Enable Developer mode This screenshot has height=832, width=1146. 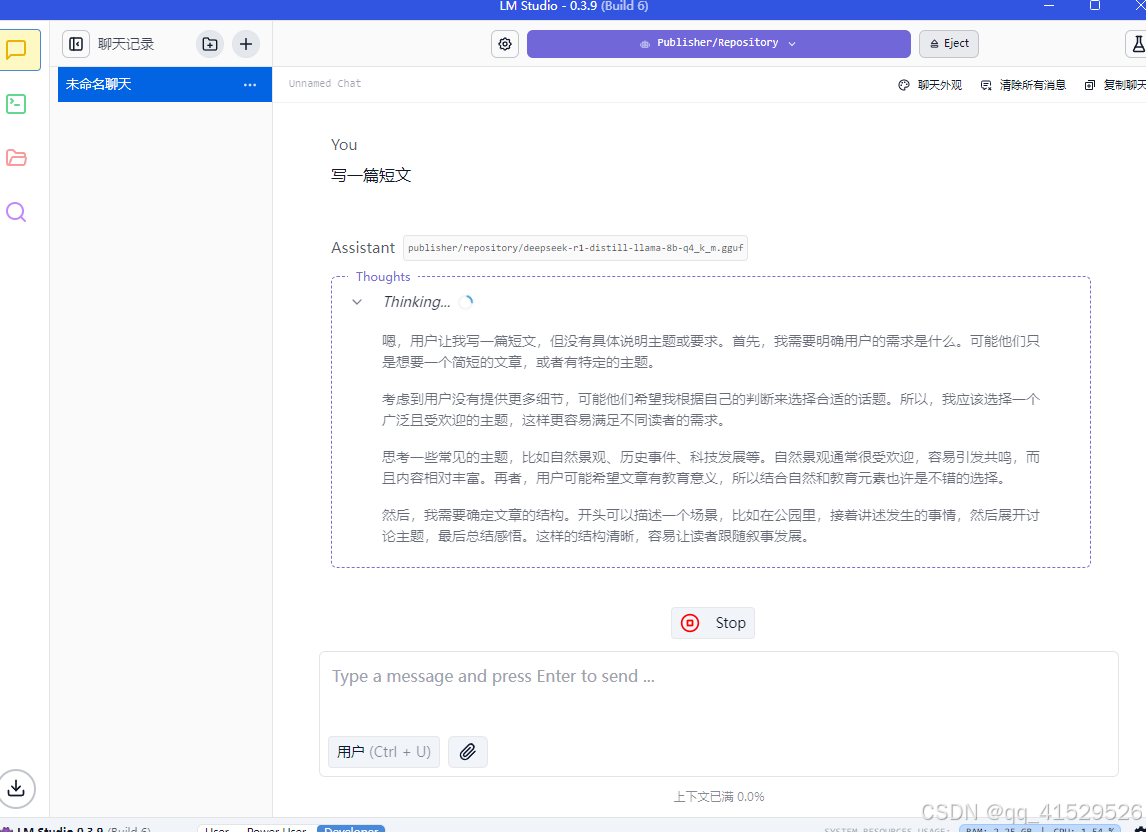click(350, 829)
